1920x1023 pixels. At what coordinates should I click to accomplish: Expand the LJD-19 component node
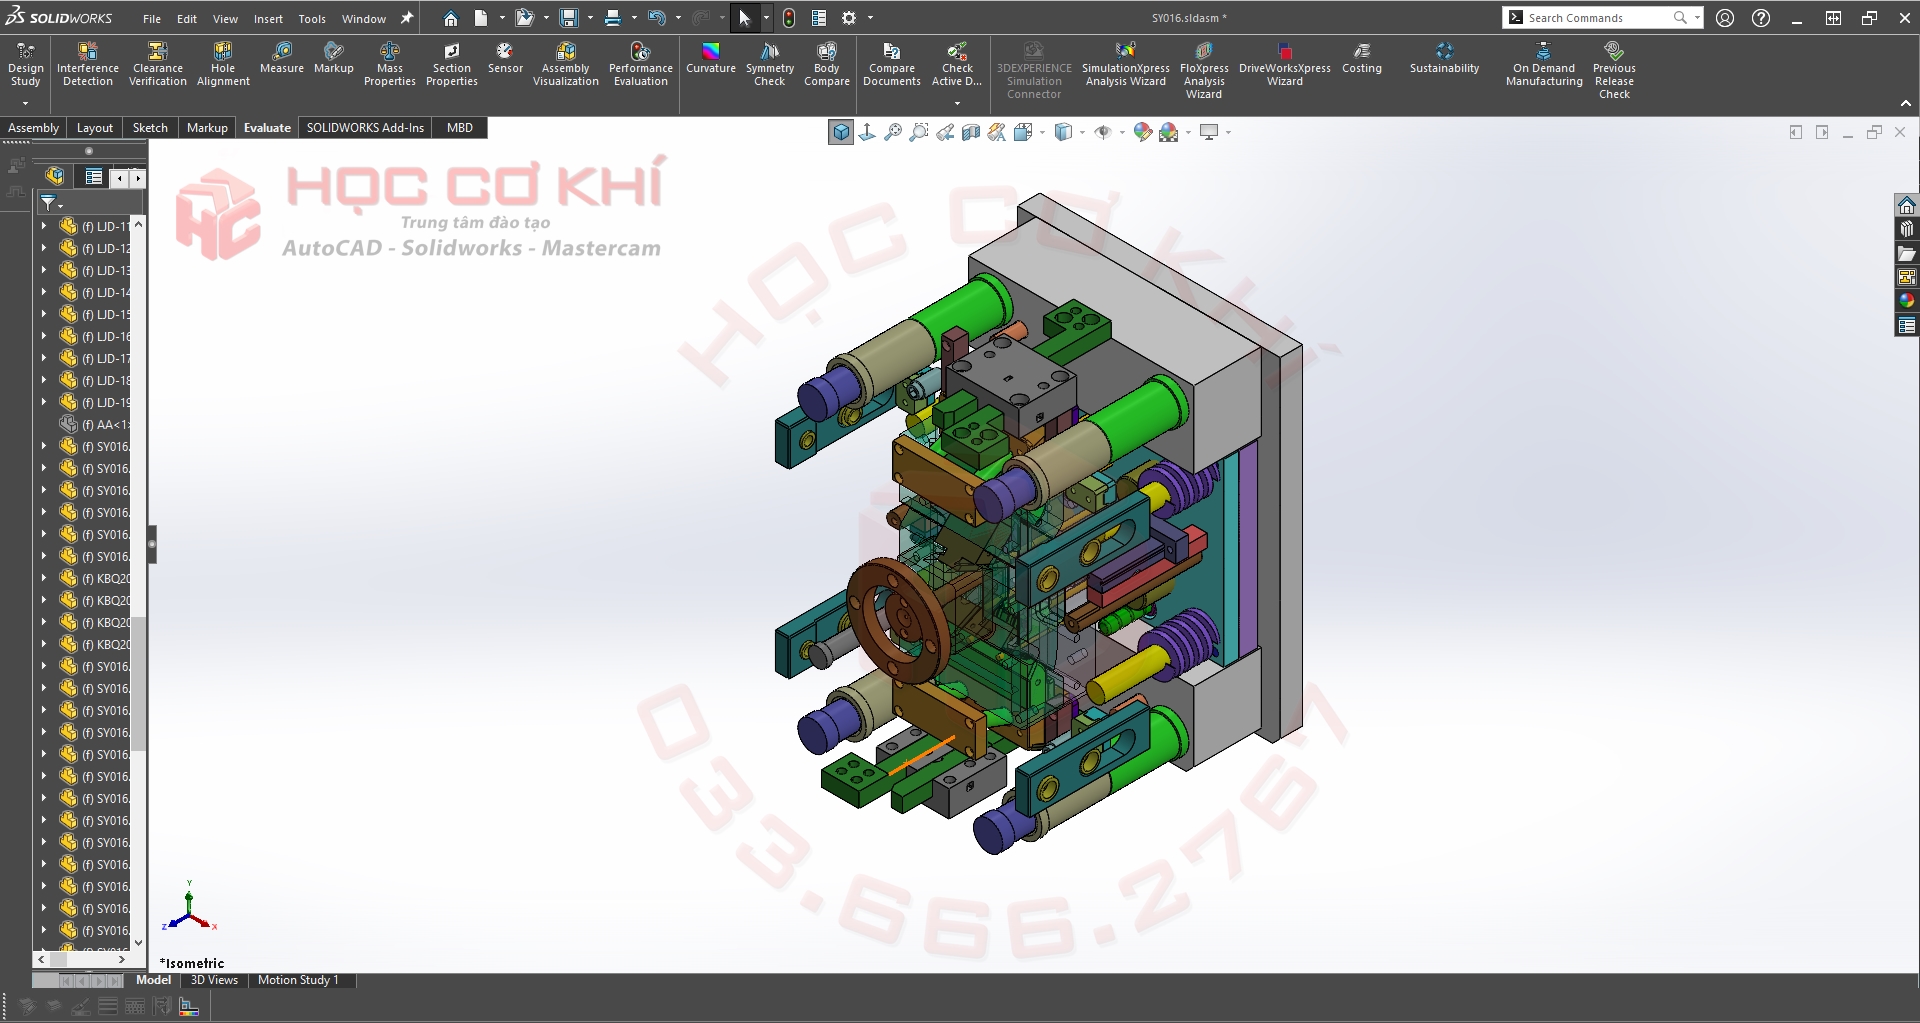coord(44,402)
